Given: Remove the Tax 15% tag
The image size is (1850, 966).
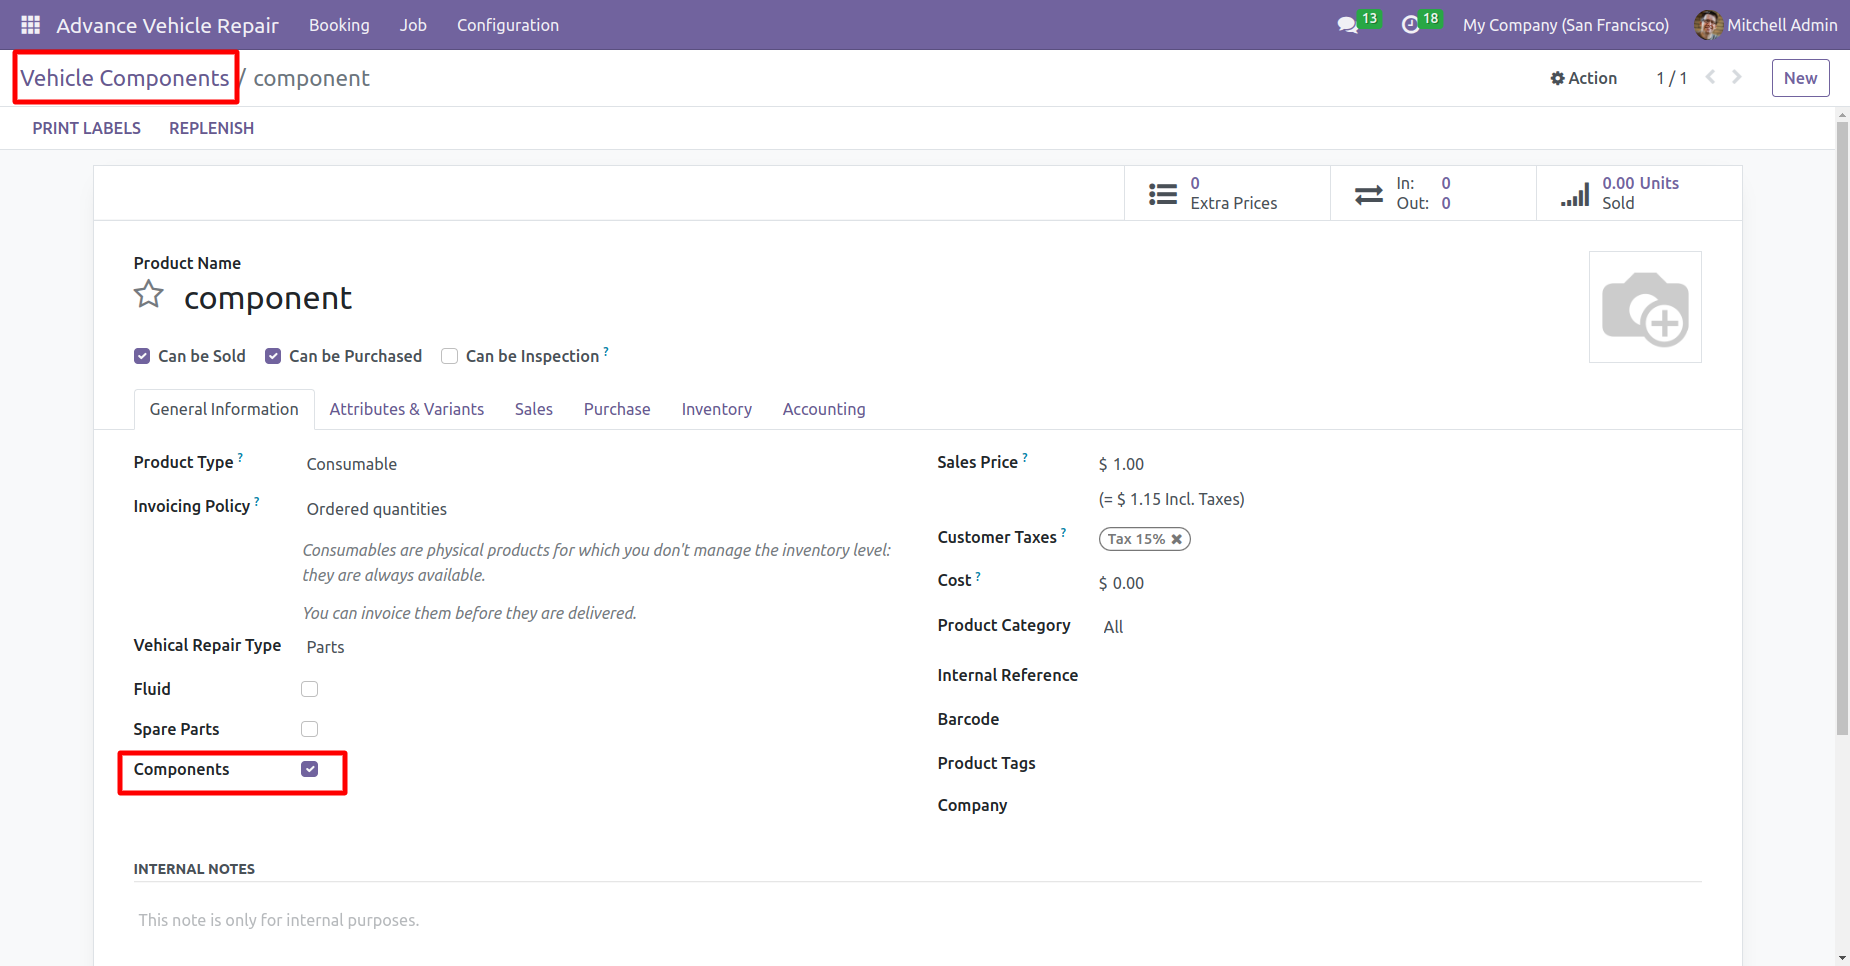Looking at the screenshot, I should click(x=1177, y=539).
